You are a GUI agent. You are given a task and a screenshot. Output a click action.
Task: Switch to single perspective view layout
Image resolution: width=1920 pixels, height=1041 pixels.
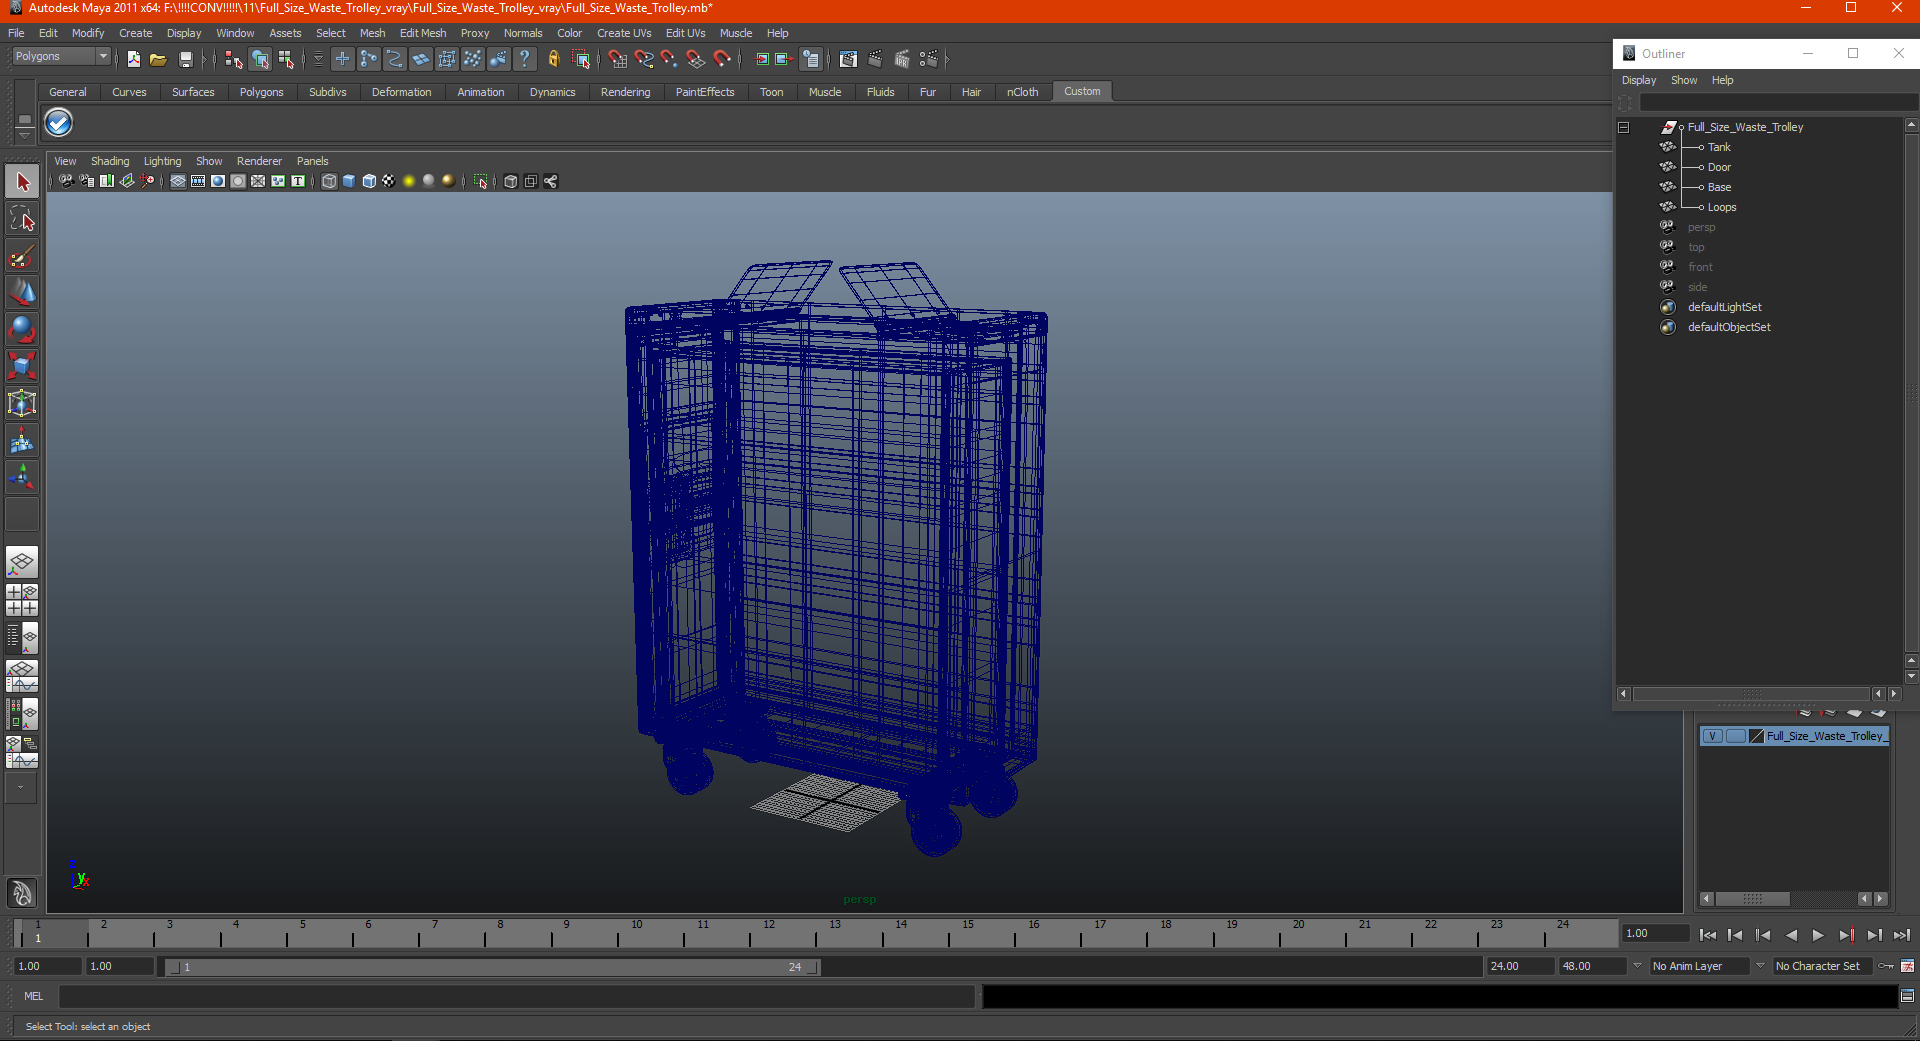click(x=22, y=563)
